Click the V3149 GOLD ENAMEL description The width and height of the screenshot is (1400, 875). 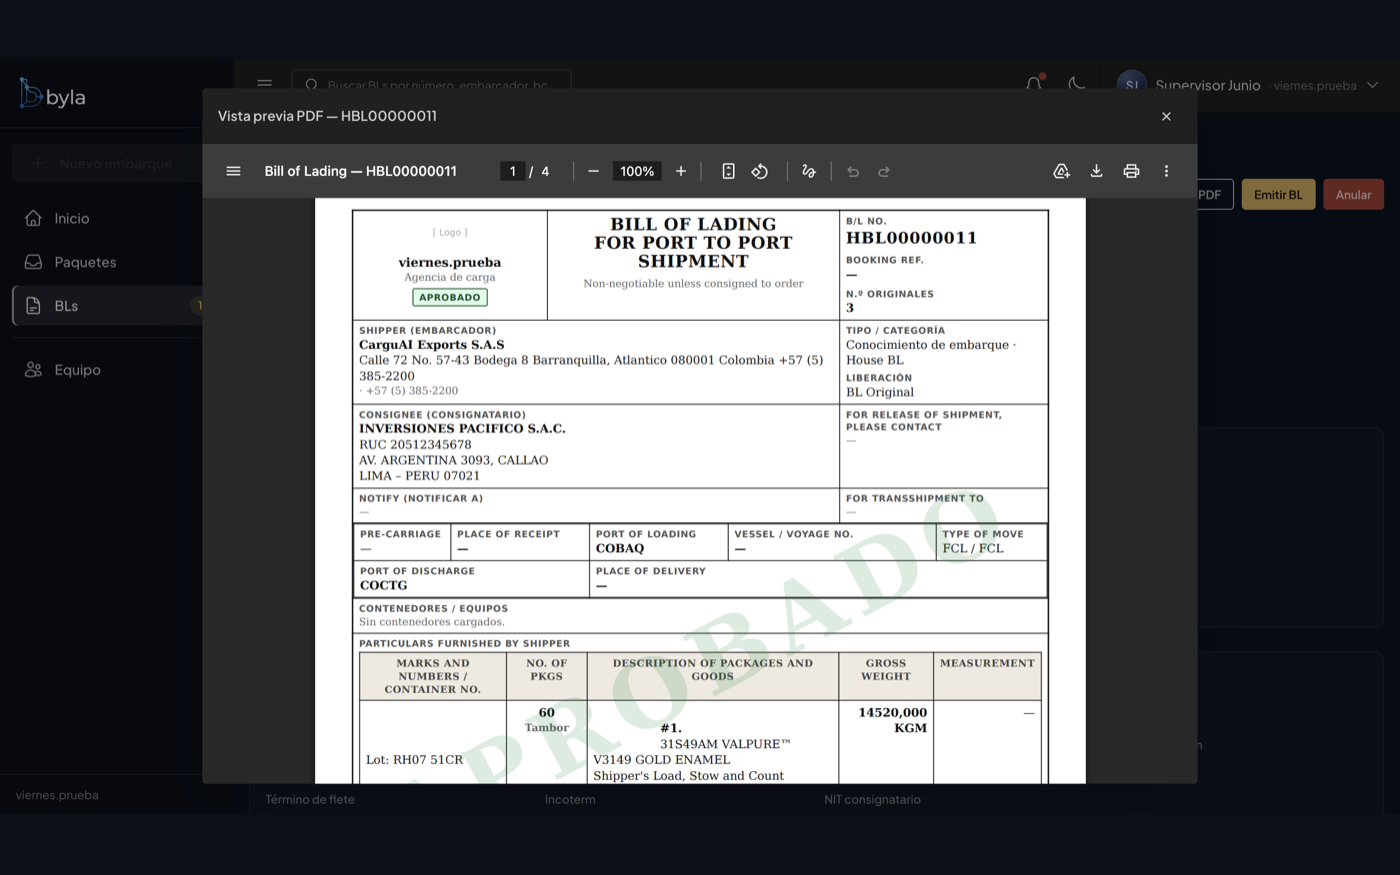click(x=662, y=760)
